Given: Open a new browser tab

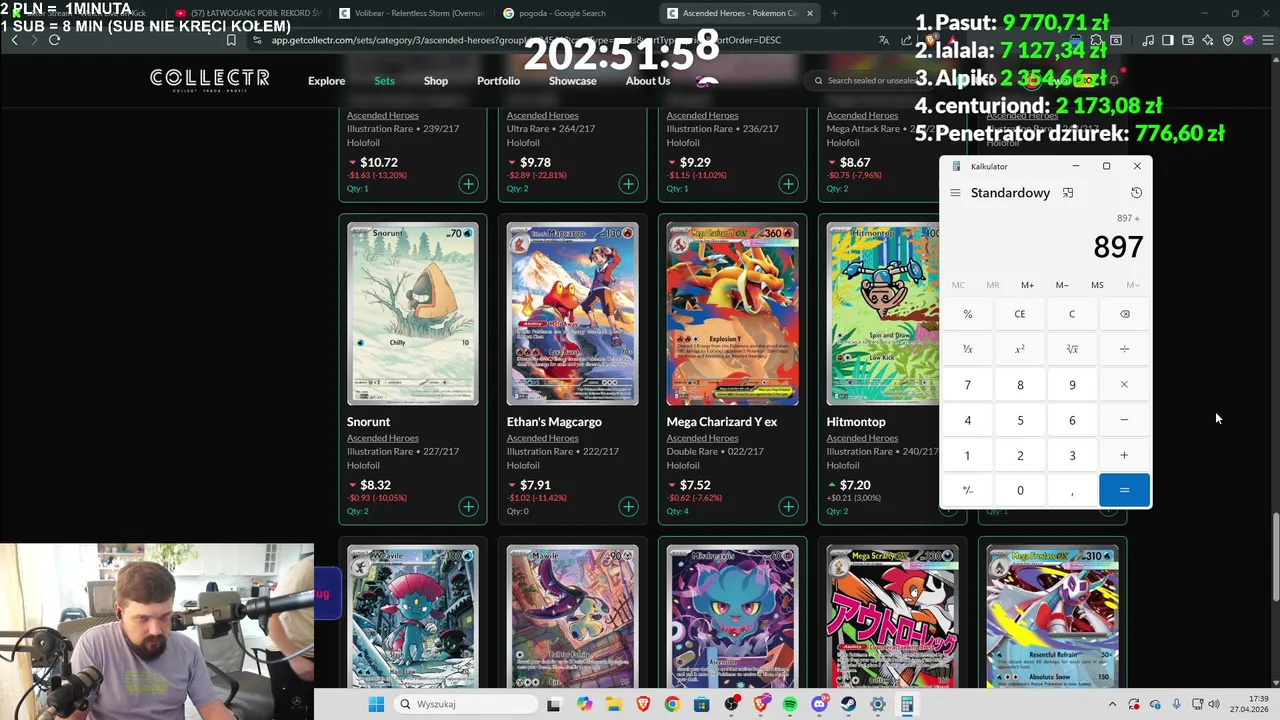Looking at the screenshot, I should [x=834, y=13].
